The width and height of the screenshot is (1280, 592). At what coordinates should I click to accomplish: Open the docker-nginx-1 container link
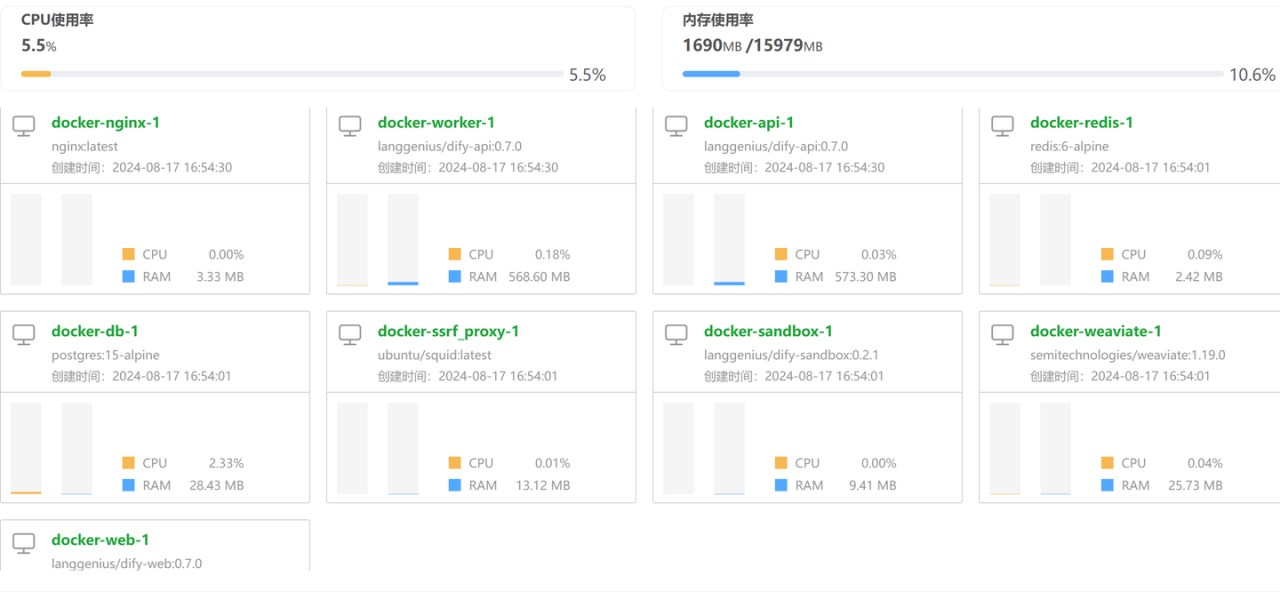(105, 123)
